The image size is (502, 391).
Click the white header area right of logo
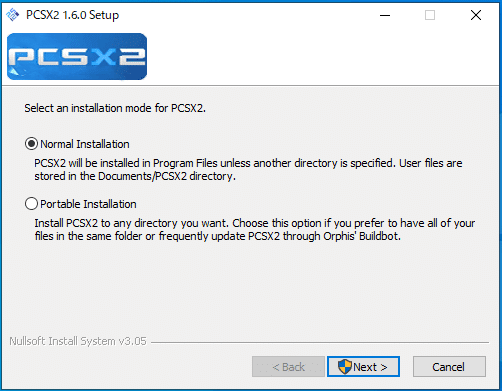coord(323,56)
